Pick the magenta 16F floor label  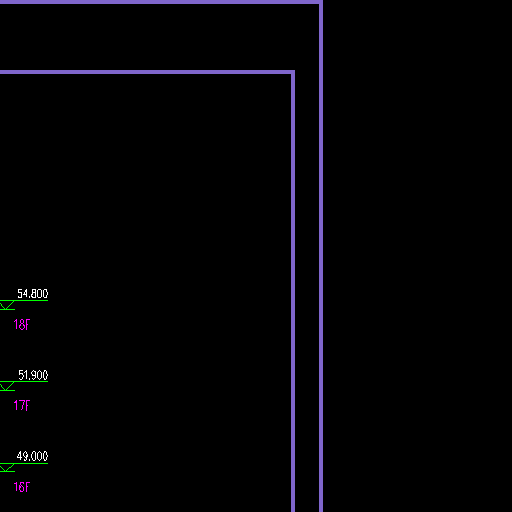click(x=22, y=487)
